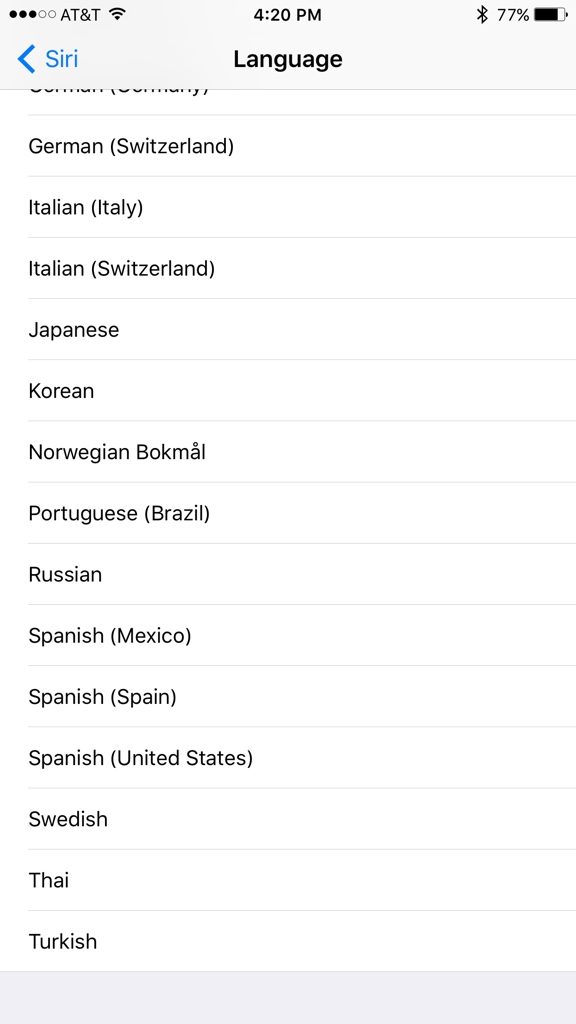Select German (Switzerland) language
Screen dimensions: 576x1024
tap(288, 146)
